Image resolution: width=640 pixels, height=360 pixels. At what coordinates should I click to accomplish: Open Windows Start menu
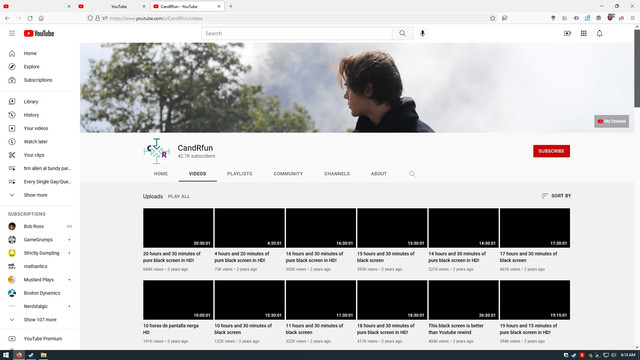pos(6,355)
